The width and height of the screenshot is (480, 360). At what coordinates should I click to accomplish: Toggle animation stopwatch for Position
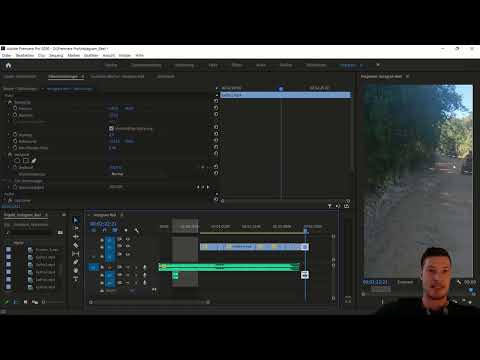pos(15,108)
